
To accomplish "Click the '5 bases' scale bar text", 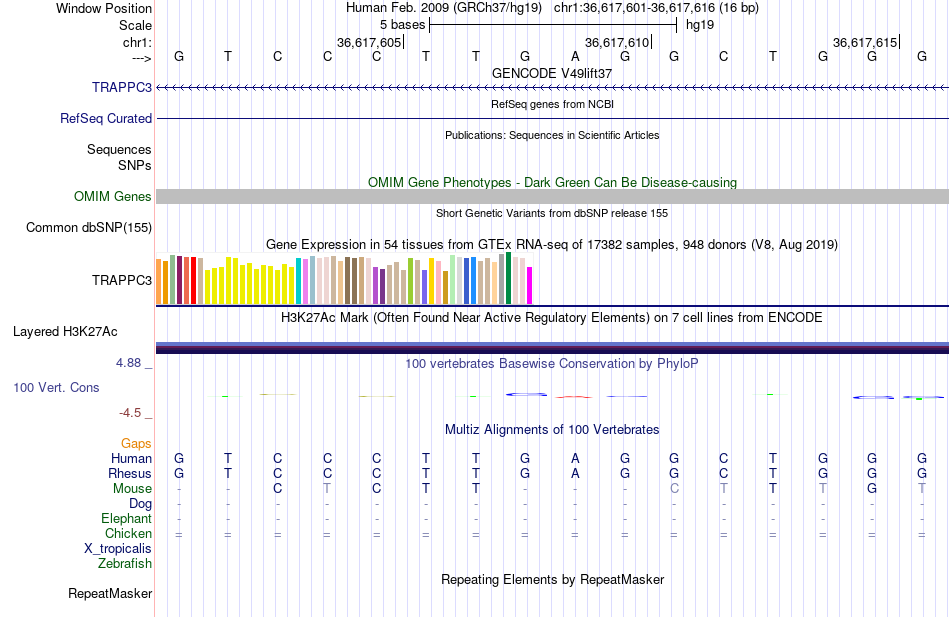I will coord(402,25).
